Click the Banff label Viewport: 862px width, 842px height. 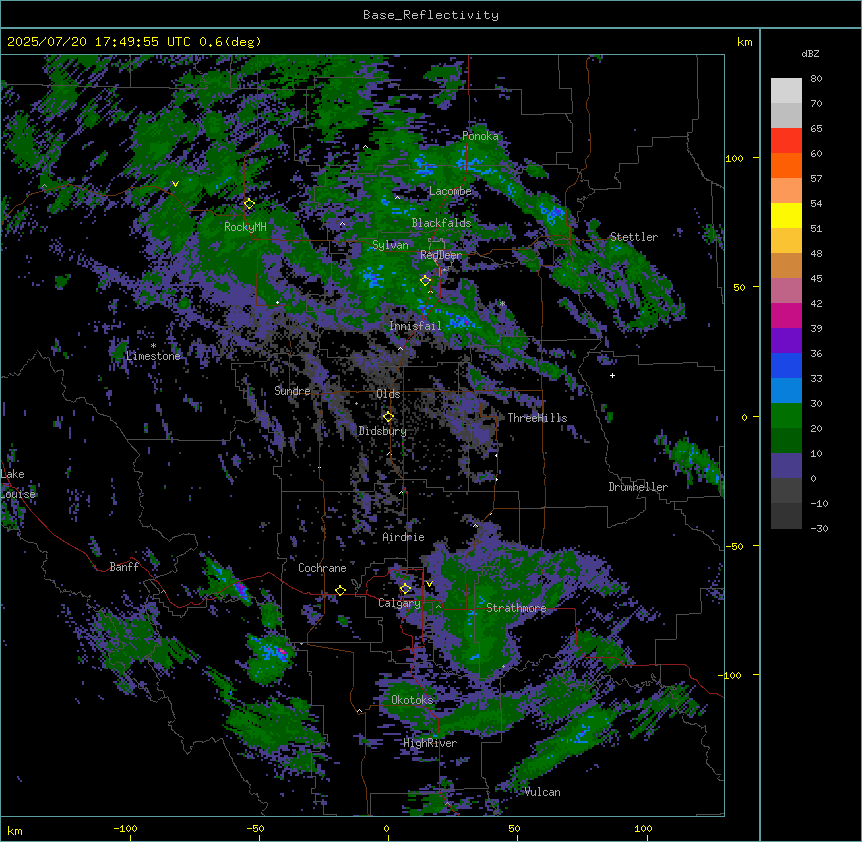click(124, 567)
